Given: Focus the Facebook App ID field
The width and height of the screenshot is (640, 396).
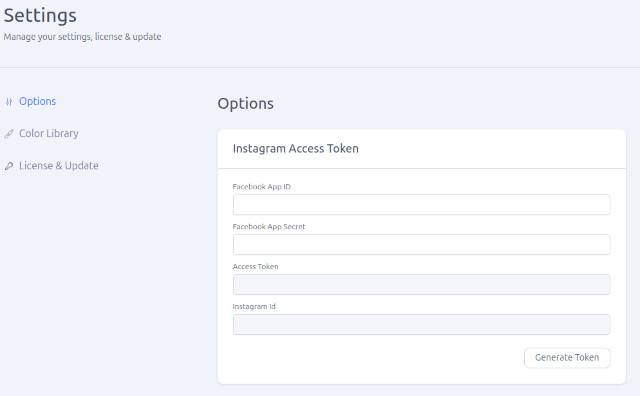Looking at the screenshot, I should point(422,205).
